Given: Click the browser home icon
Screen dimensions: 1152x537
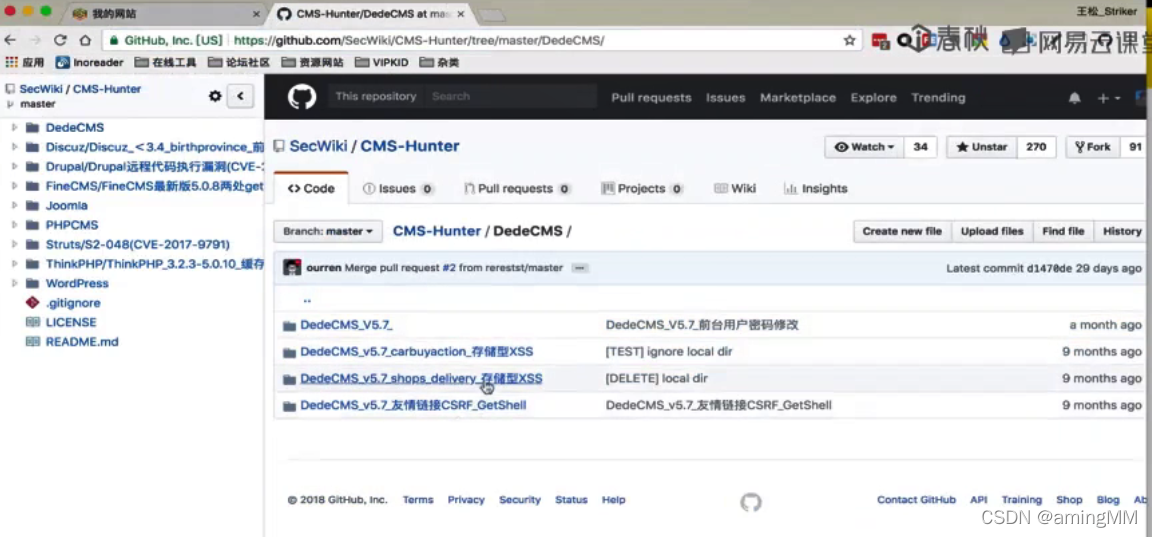Looking at the screenshot, I should coord(85,40).
